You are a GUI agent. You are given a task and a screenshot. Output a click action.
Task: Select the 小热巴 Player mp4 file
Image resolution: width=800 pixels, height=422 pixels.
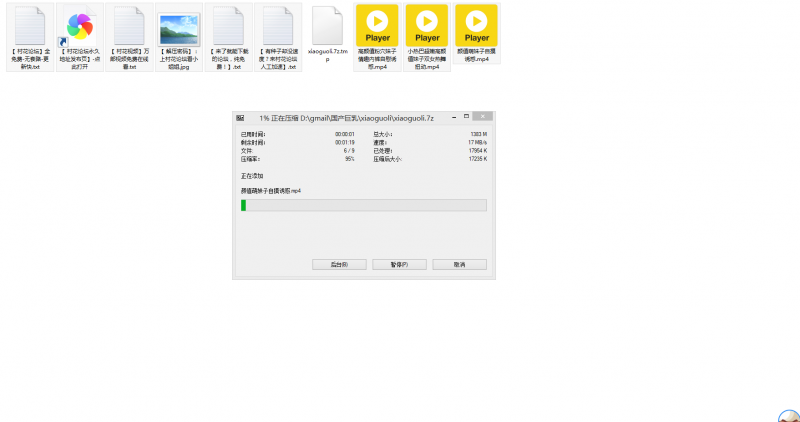click(428, 27)
